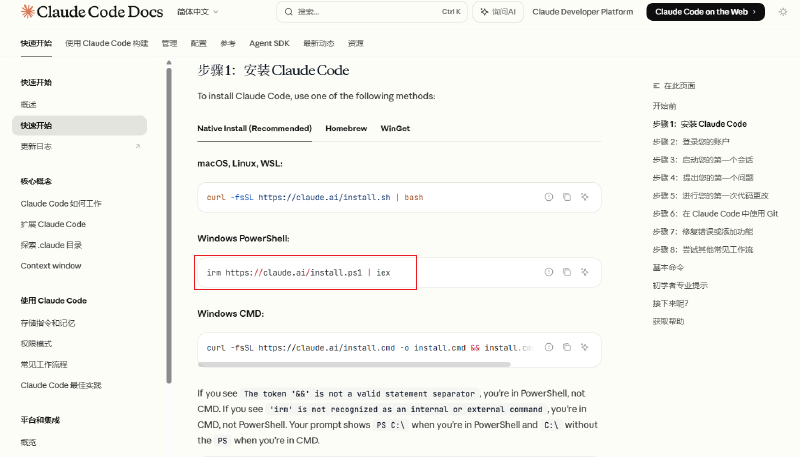Jump to 初学者专业提示 section
Viewport: 800px width, 457px height.
coord(680,285)
